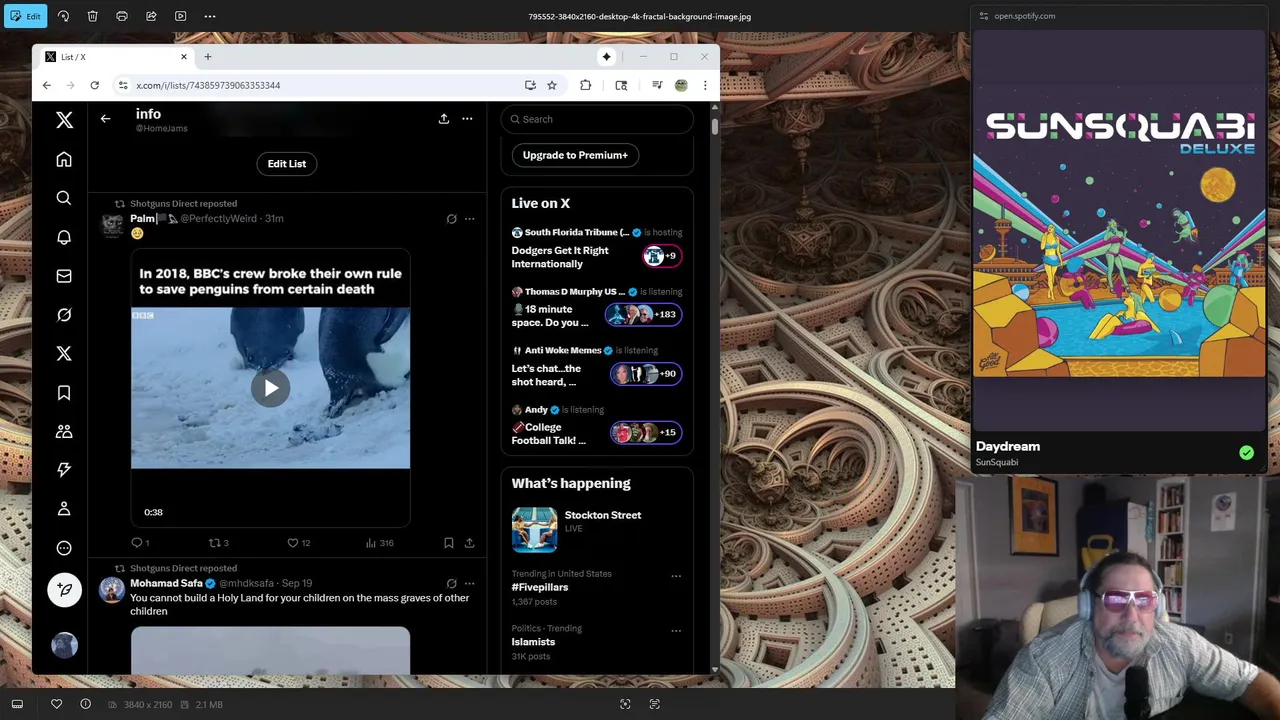Open Grok in X sidebar
The width and height of the screenshot is (1280, 720).
click(x=64, y=315)
